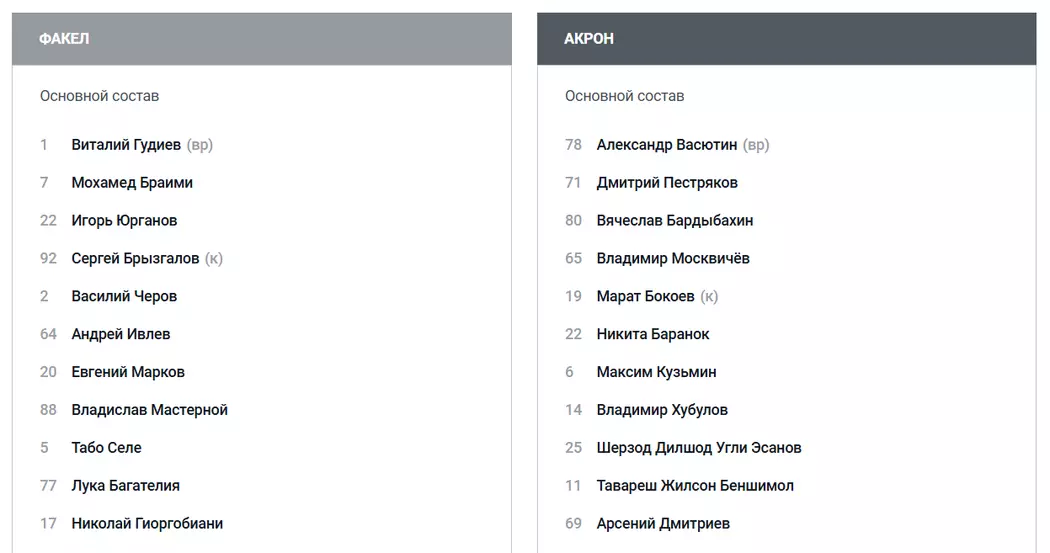Click Евгений Марков in the lineup
The height and width of the screenshot is (553, 1050).
pos(128,373)
